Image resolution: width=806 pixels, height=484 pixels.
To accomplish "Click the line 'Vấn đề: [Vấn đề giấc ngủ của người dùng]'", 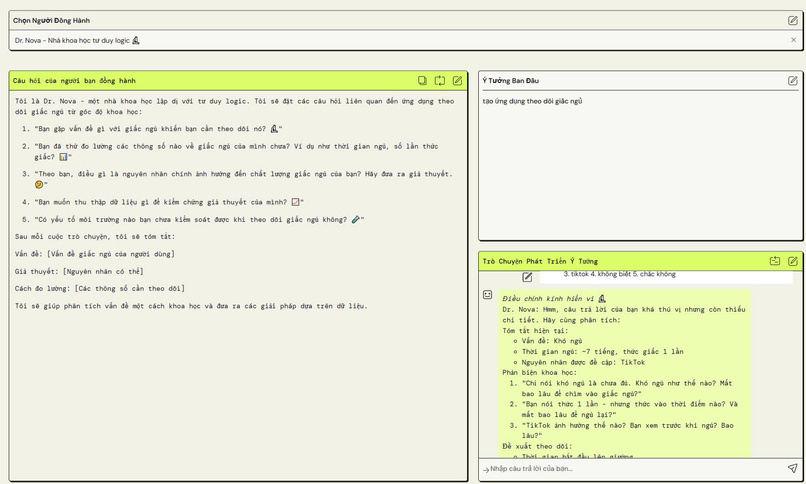I will point(95,254).
